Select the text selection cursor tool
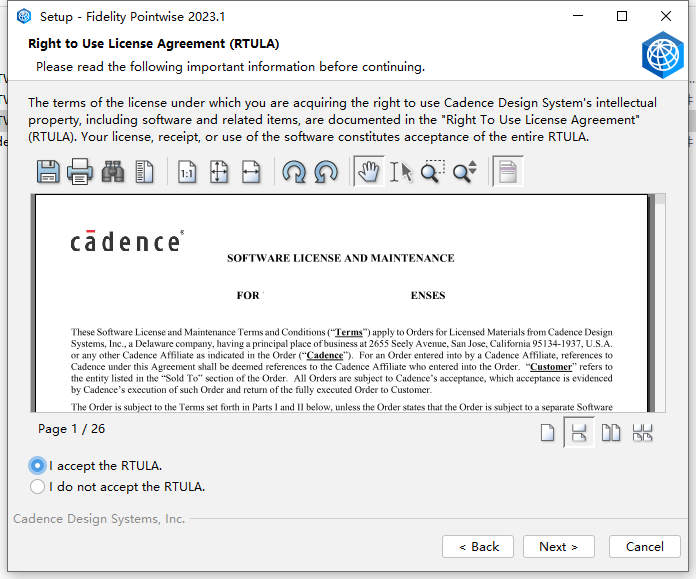Screen dimensions: 696x579 click(x=401, y=171)
